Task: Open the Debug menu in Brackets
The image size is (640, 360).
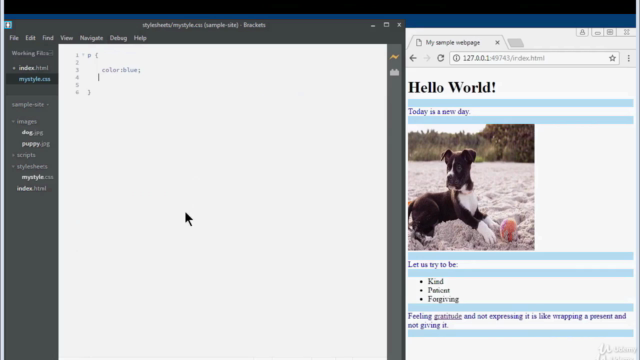Action: click(118, 38)
